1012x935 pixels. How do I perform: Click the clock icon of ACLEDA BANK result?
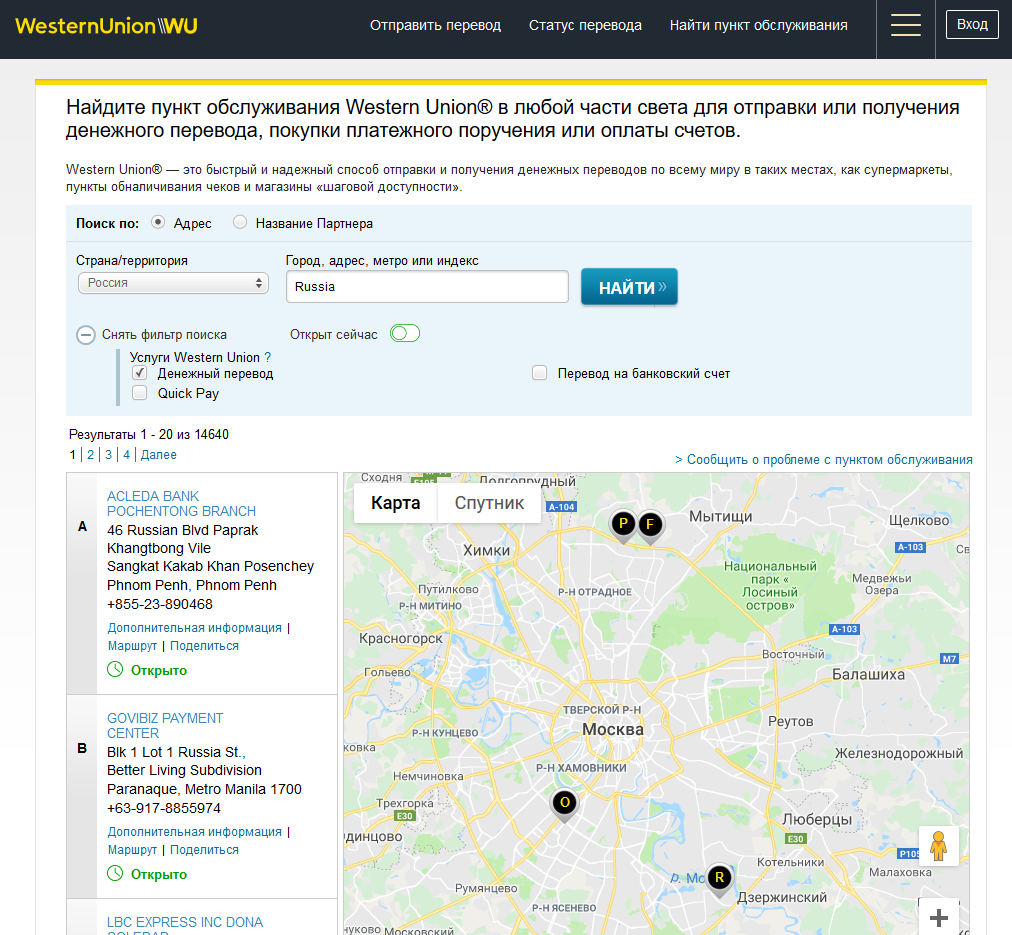tap(115, 670)
